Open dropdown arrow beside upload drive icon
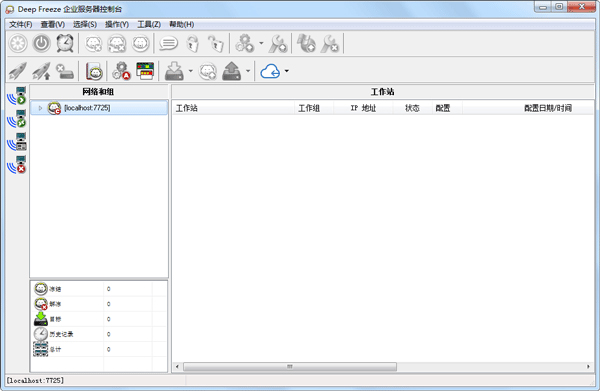The height and width of the screenshot is (391, 600). pos(248,71)
